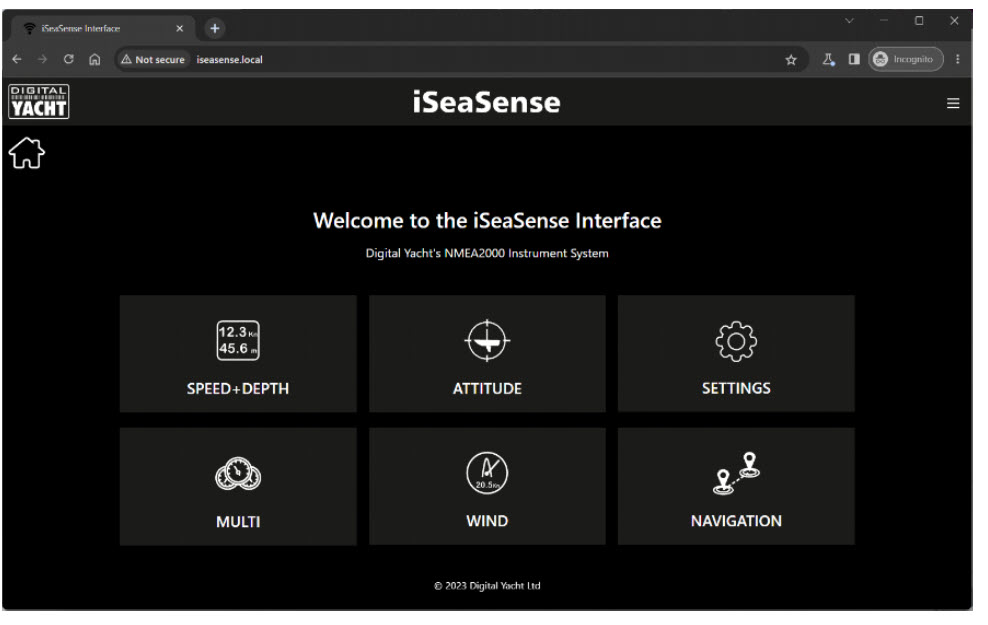Click the NAVIGATION label
Viewport: 988px width, 625px height.
click(x=736, y=521)
